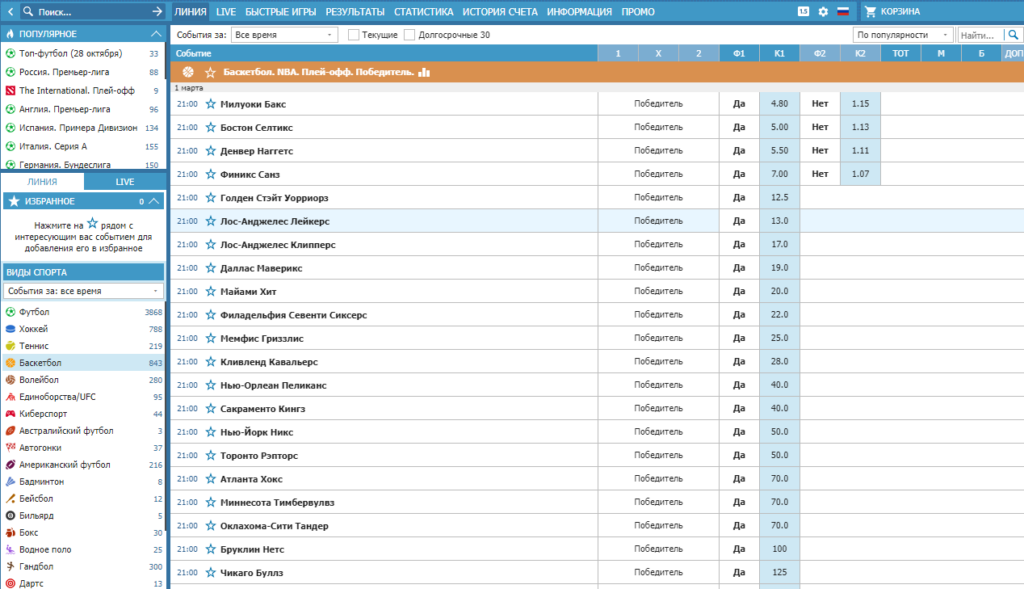
Task: Select the sidebar ЛИНИЯ tab
Action: coord(42,182)
